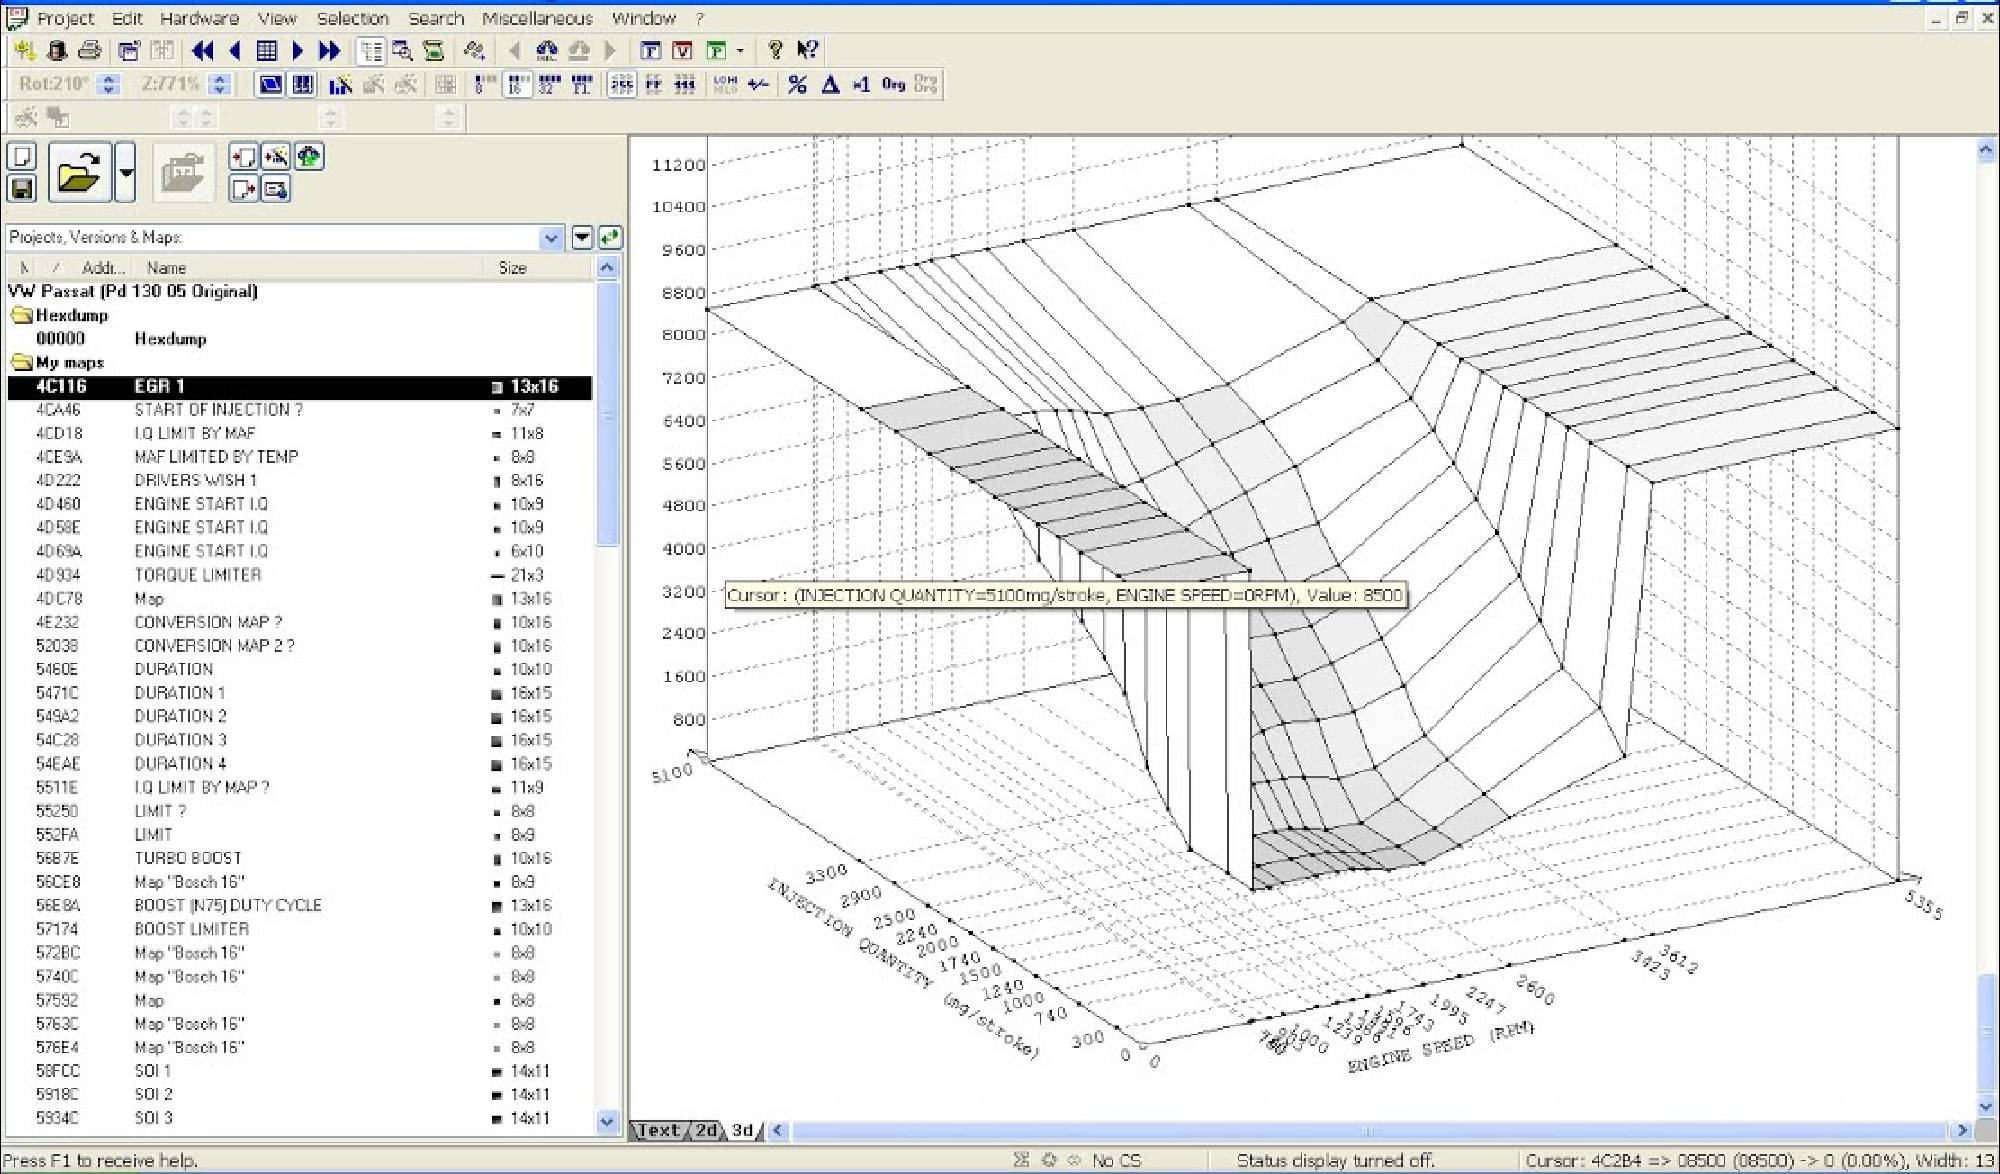
Task: Increase the rotation angle with stepper
Action: point(110,79)
